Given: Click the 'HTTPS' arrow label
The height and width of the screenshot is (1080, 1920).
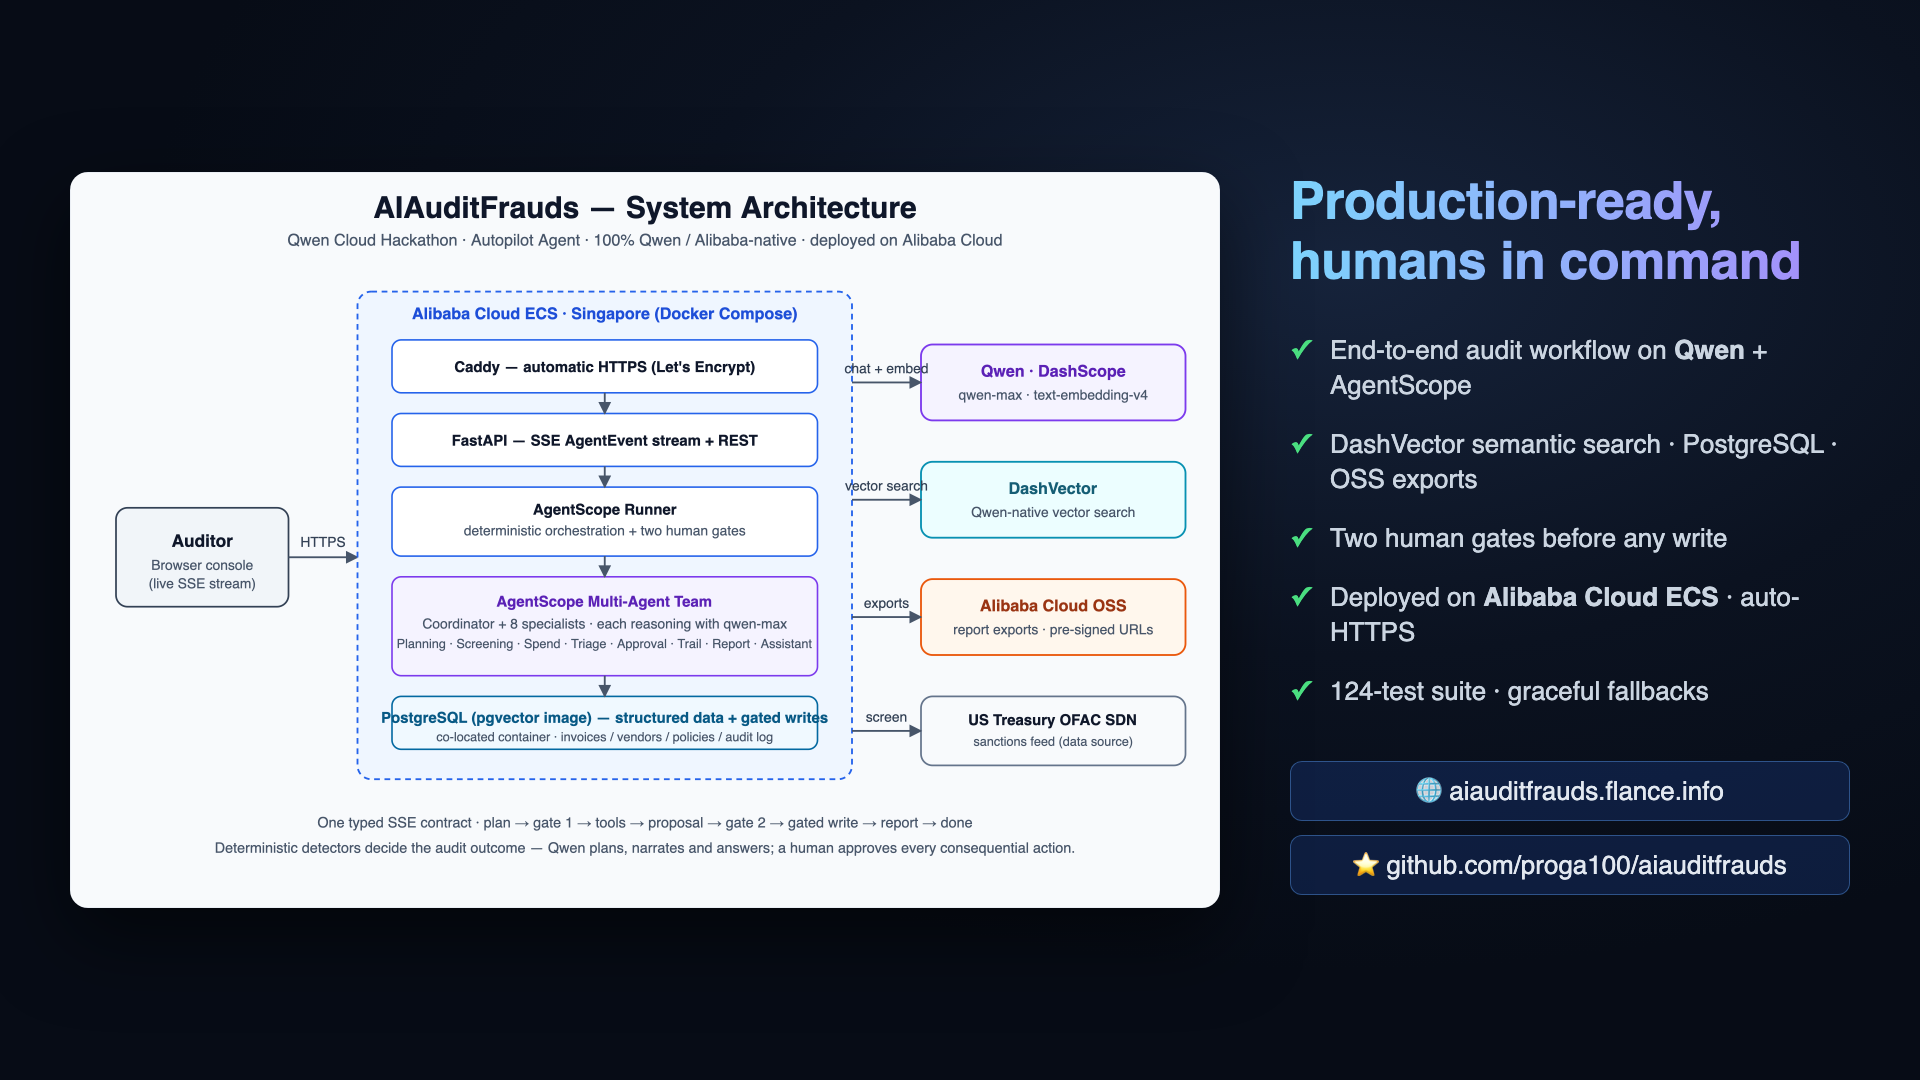Looking at the screenshot, I should pyautogui.click(x=322, y=542).
